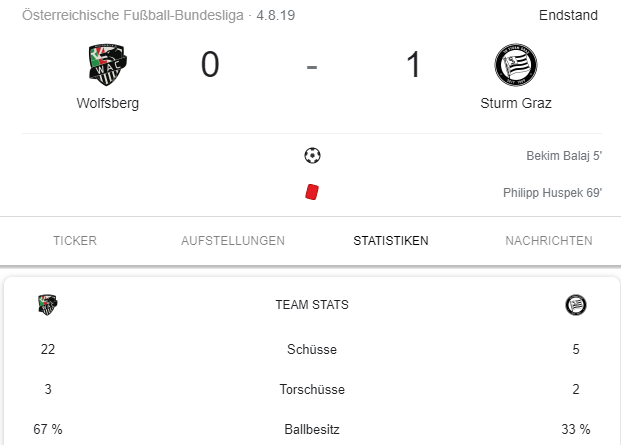Click the Team Stats heading
The image size is (621, 445).
coord(312,305)
